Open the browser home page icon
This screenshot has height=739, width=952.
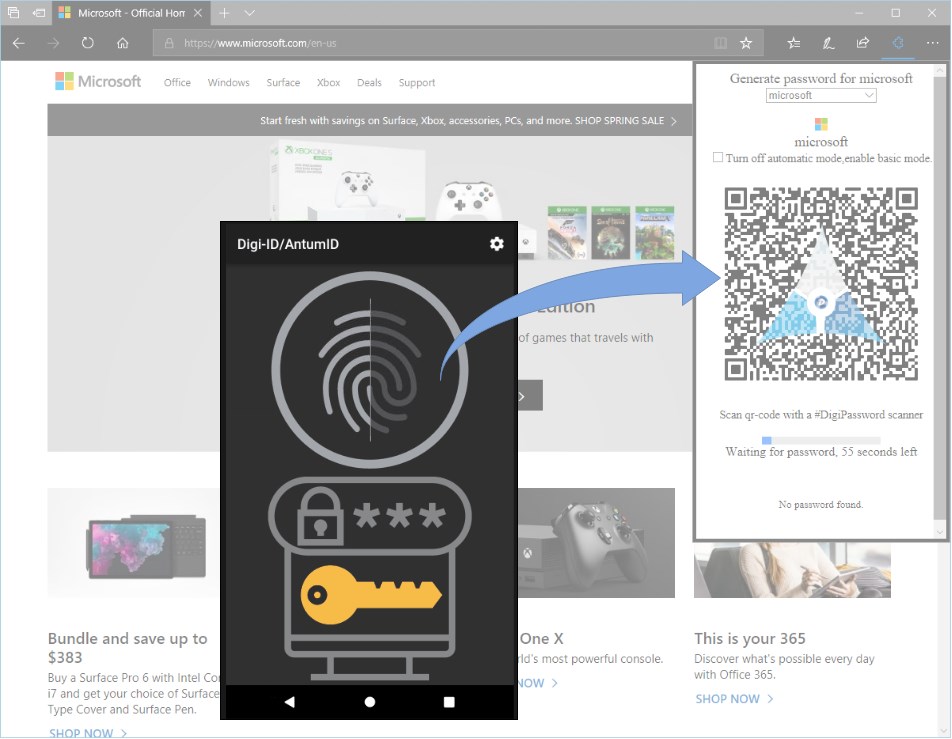(x=123, y=43)
